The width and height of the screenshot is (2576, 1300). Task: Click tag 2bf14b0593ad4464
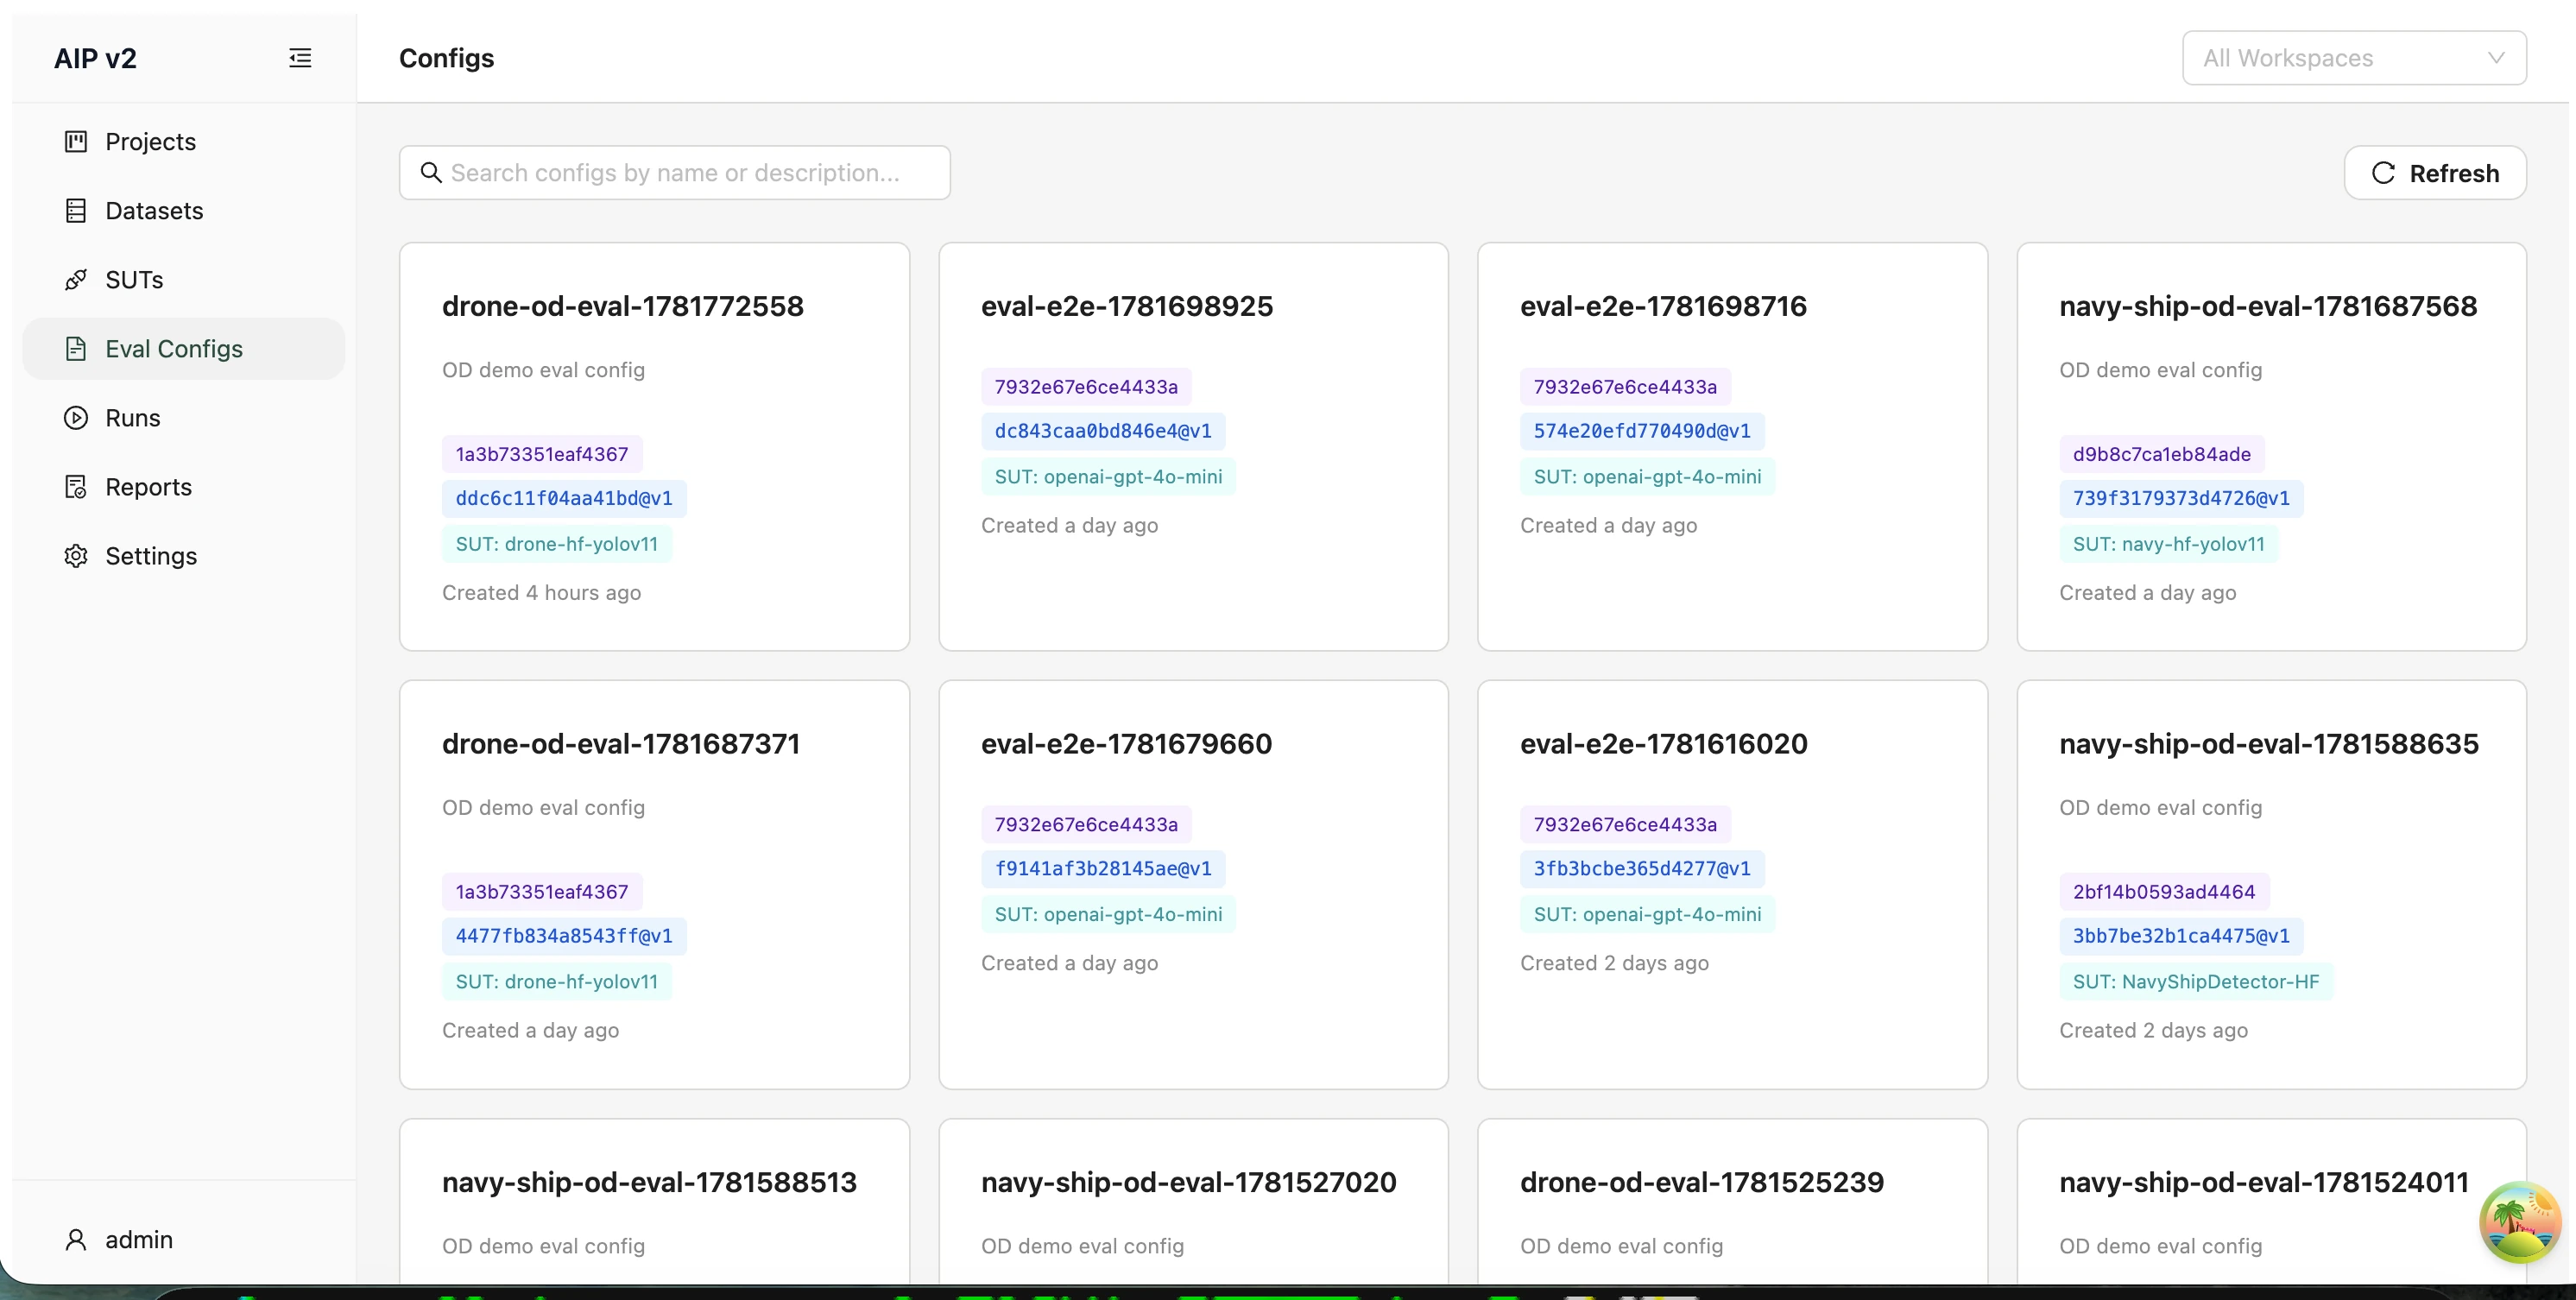(x=2164, y=892)
